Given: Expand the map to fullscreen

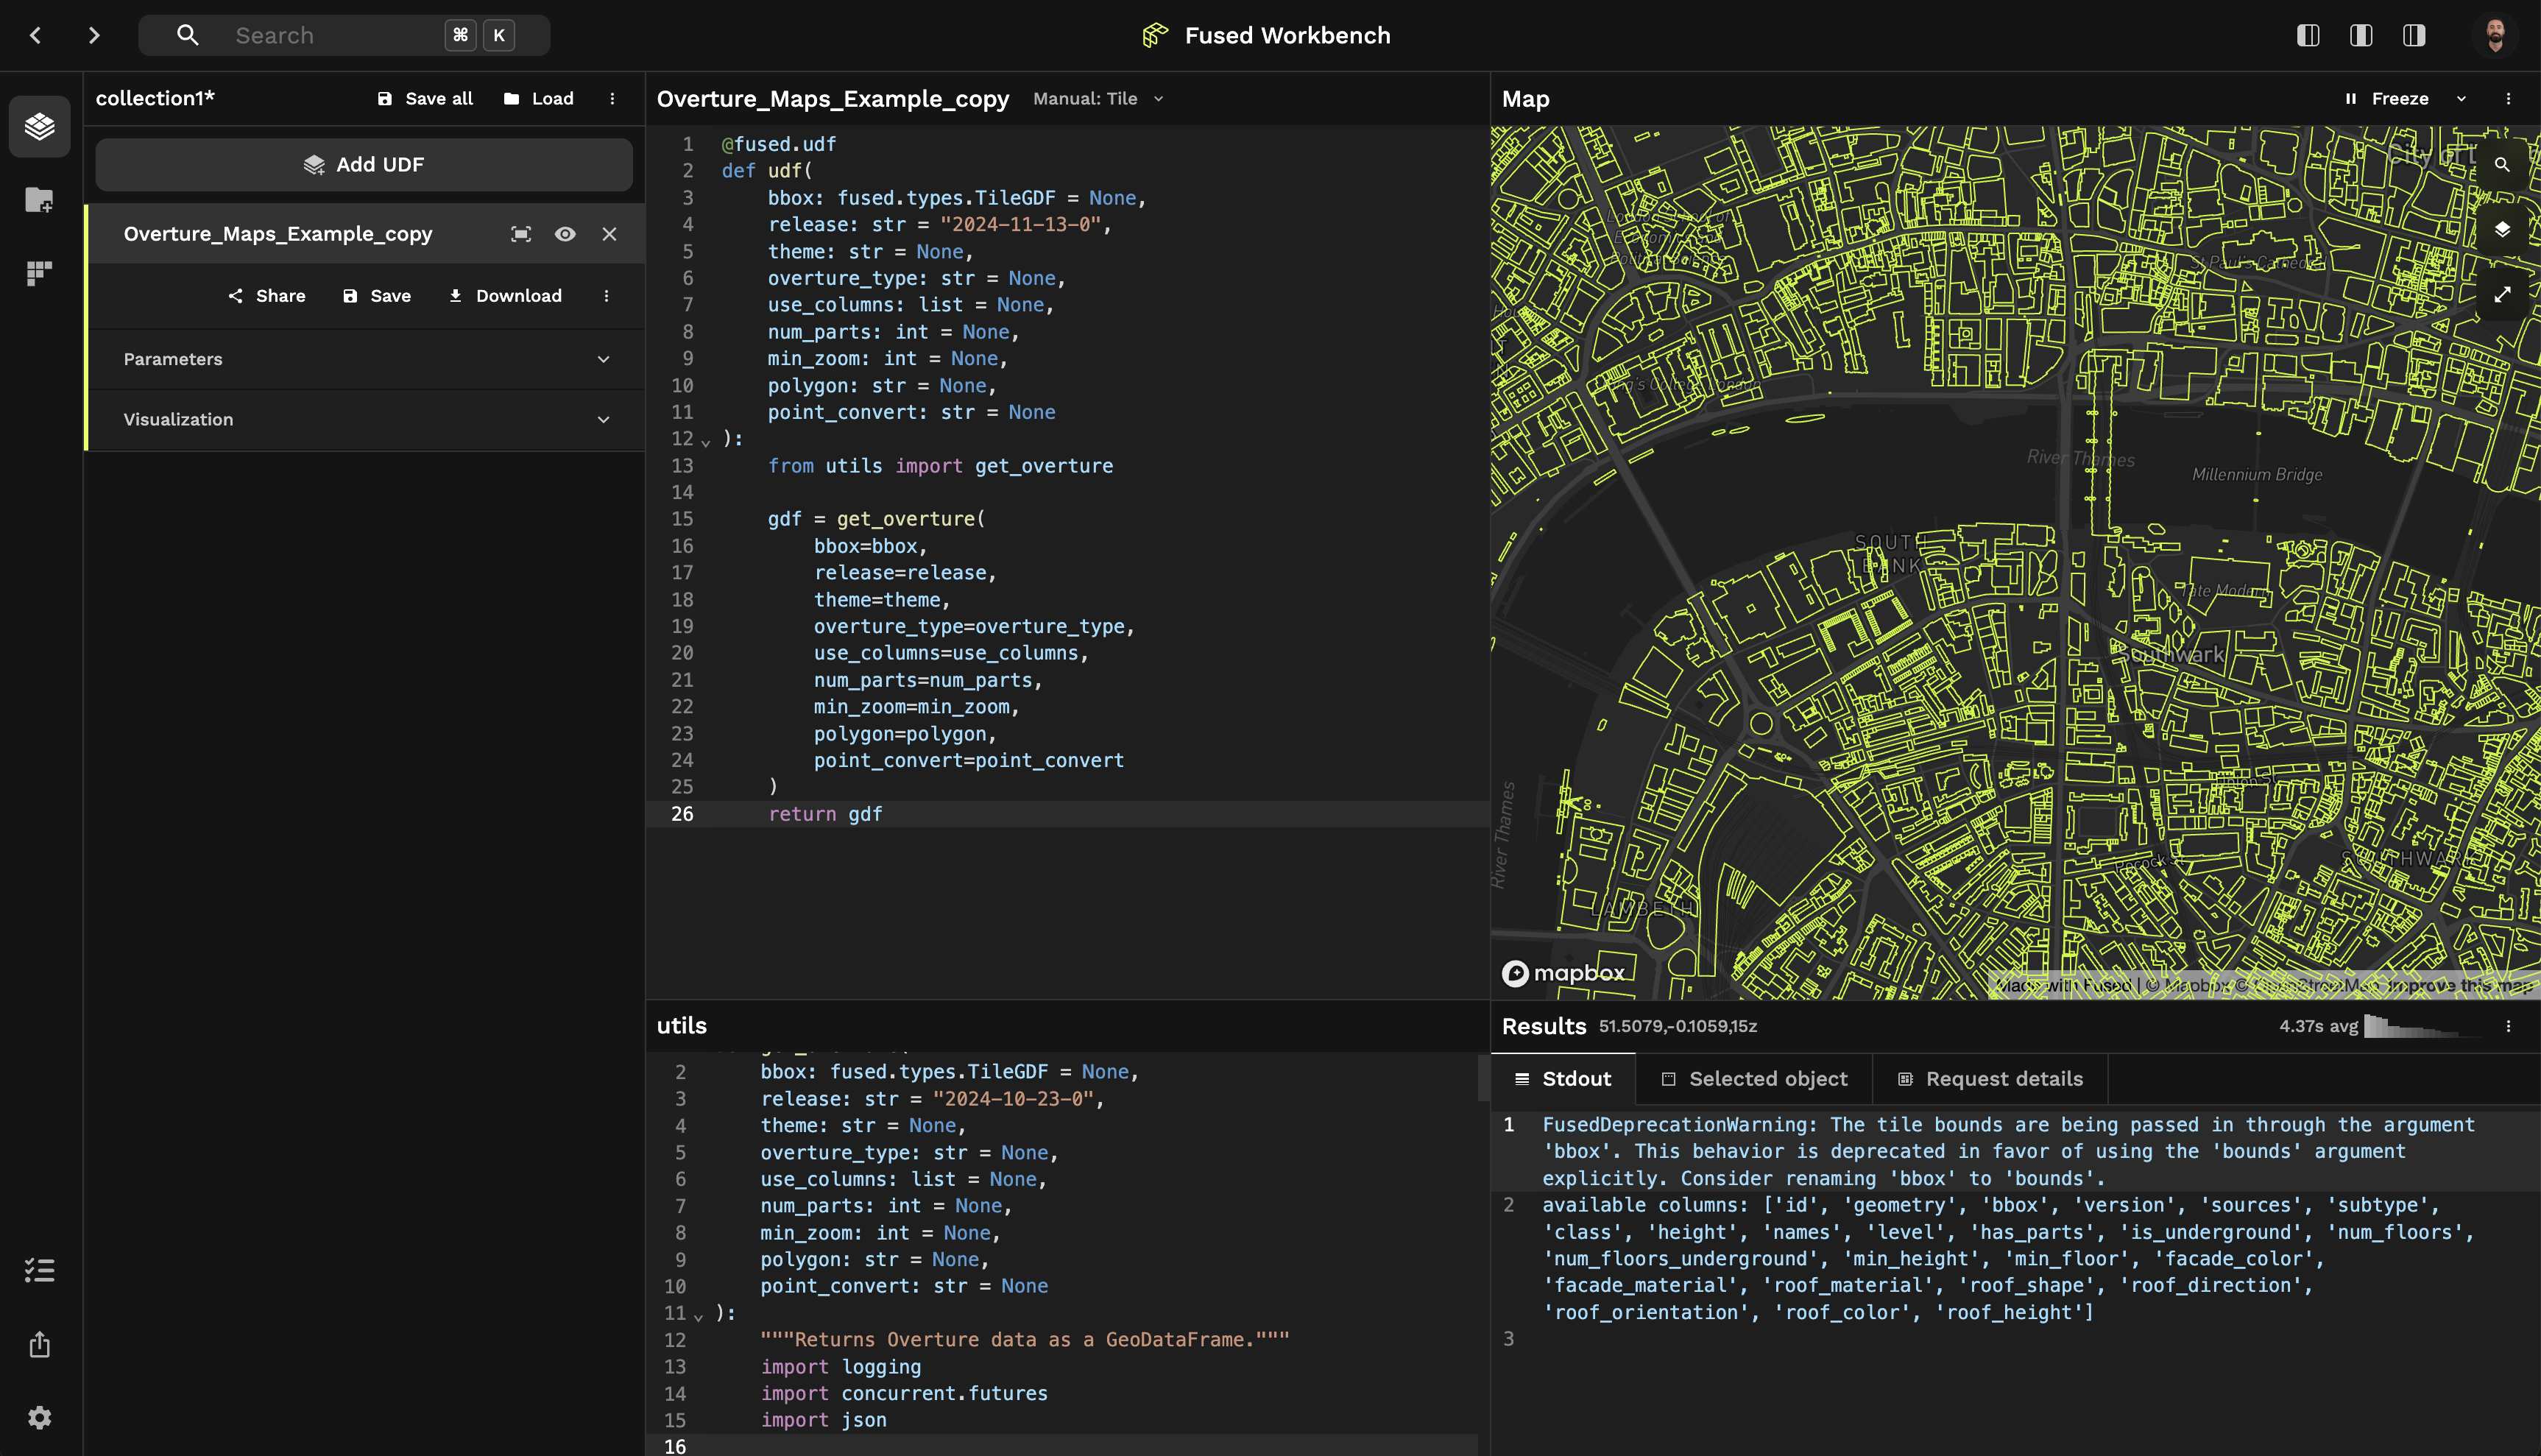Looking at the screenshot, I should (x=2502, y=295).
